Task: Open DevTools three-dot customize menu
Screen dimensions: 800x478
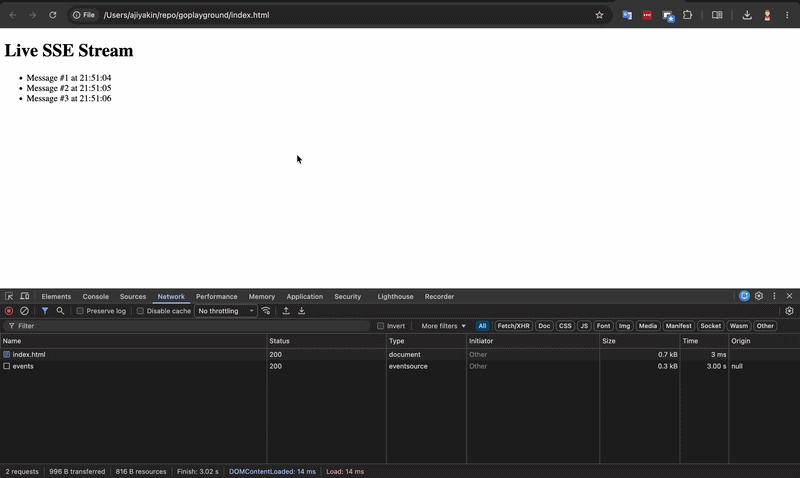Action: click(x=774, y=296)
